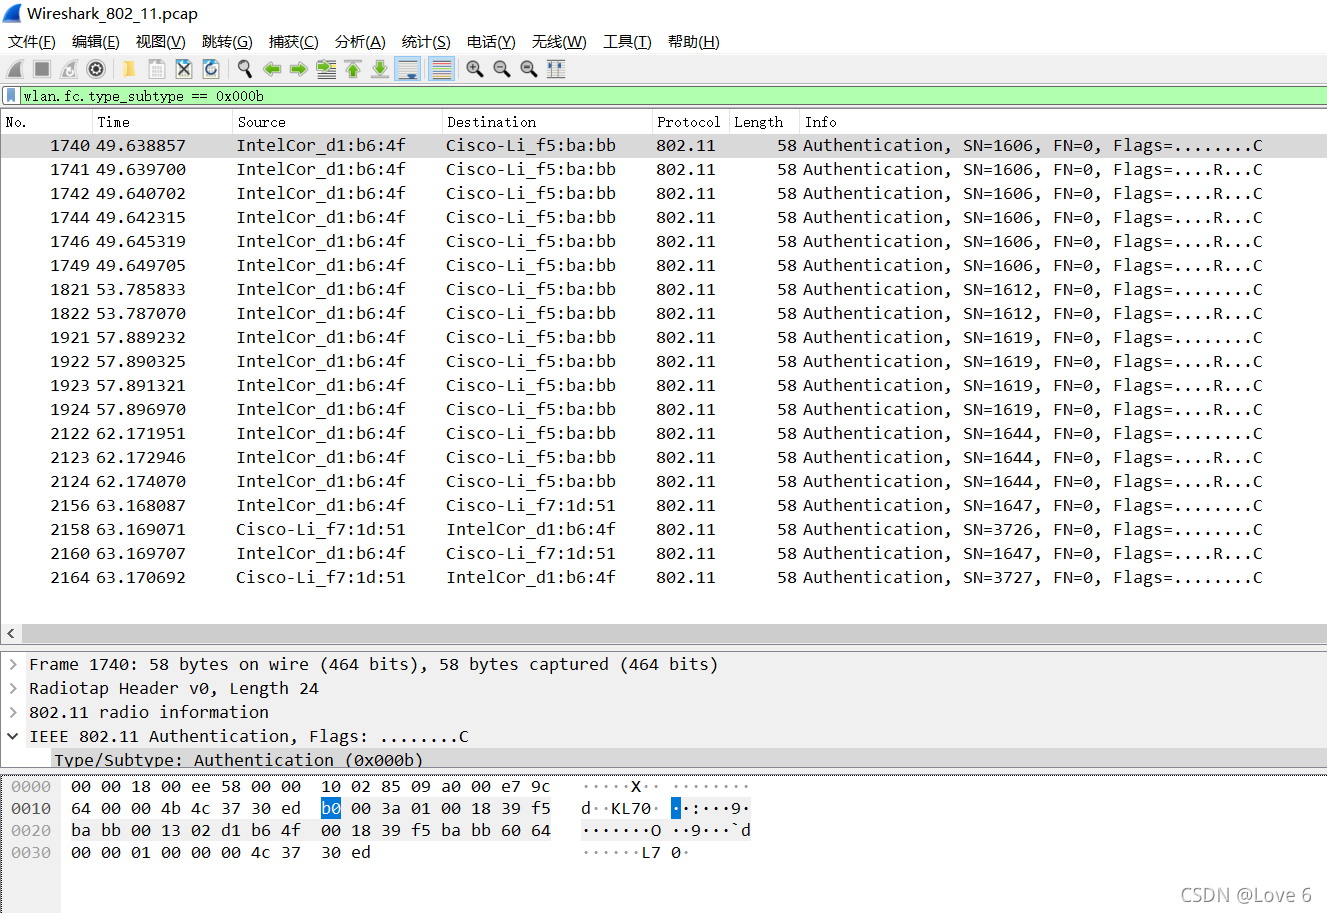The width and height of the screenshot is (1327, 913).
Task: Click the open capture file folder icon
Action: coord(129,69)
